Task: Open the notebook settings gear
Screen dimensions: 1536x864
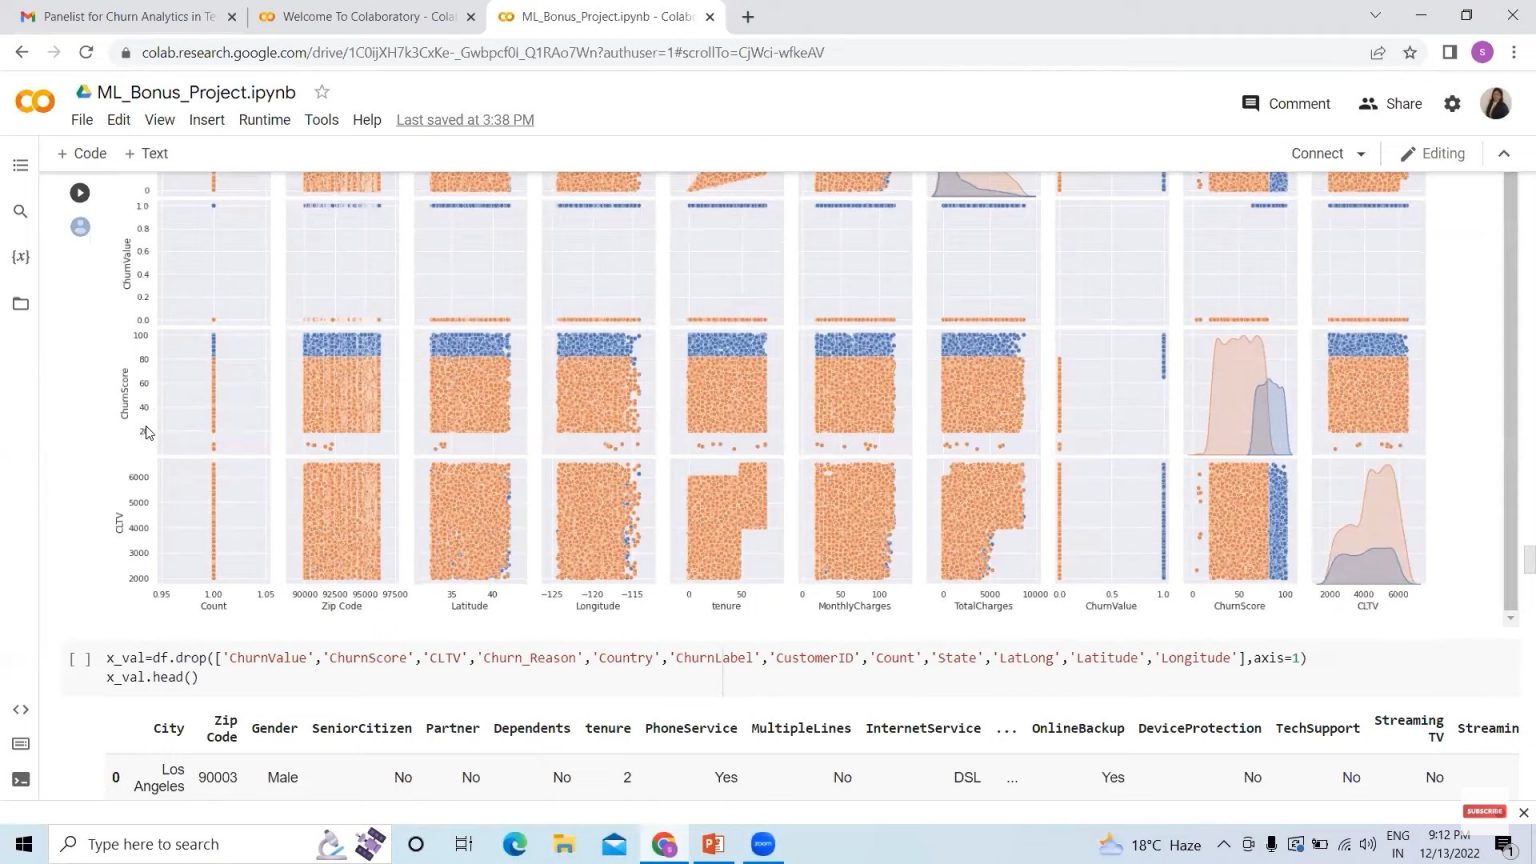Action: pyautogui.click(x=1452, y=103)
